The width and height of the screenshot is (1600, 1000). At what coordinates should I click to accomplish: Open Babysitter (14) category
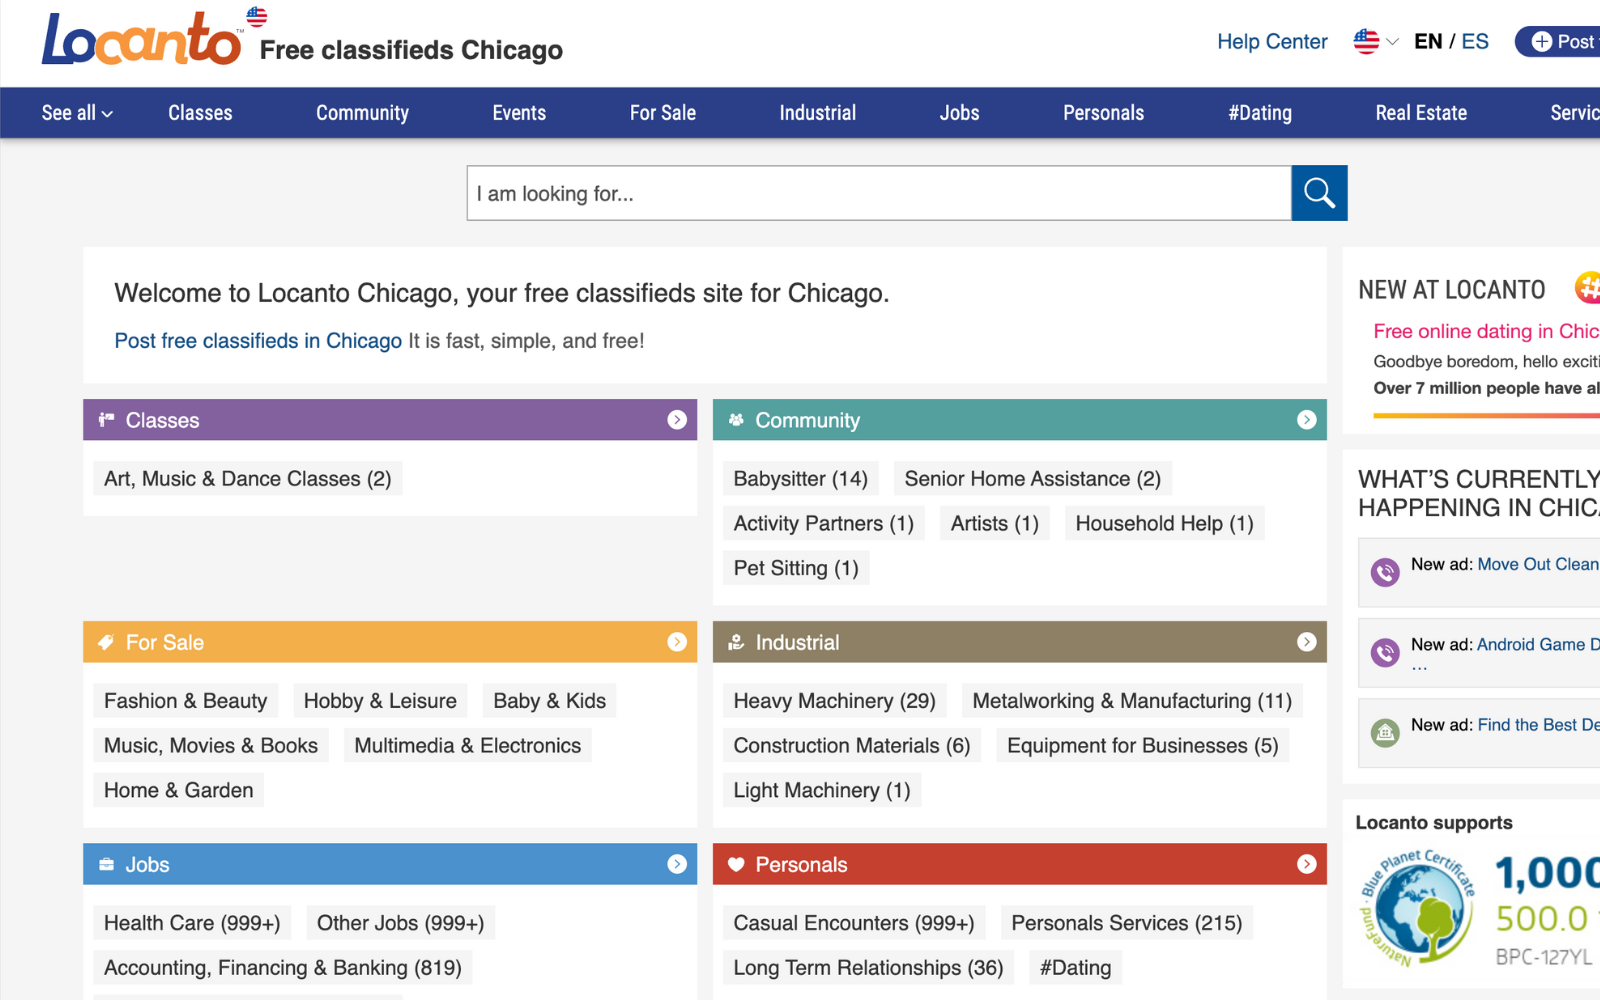click(x=801, y=479)
